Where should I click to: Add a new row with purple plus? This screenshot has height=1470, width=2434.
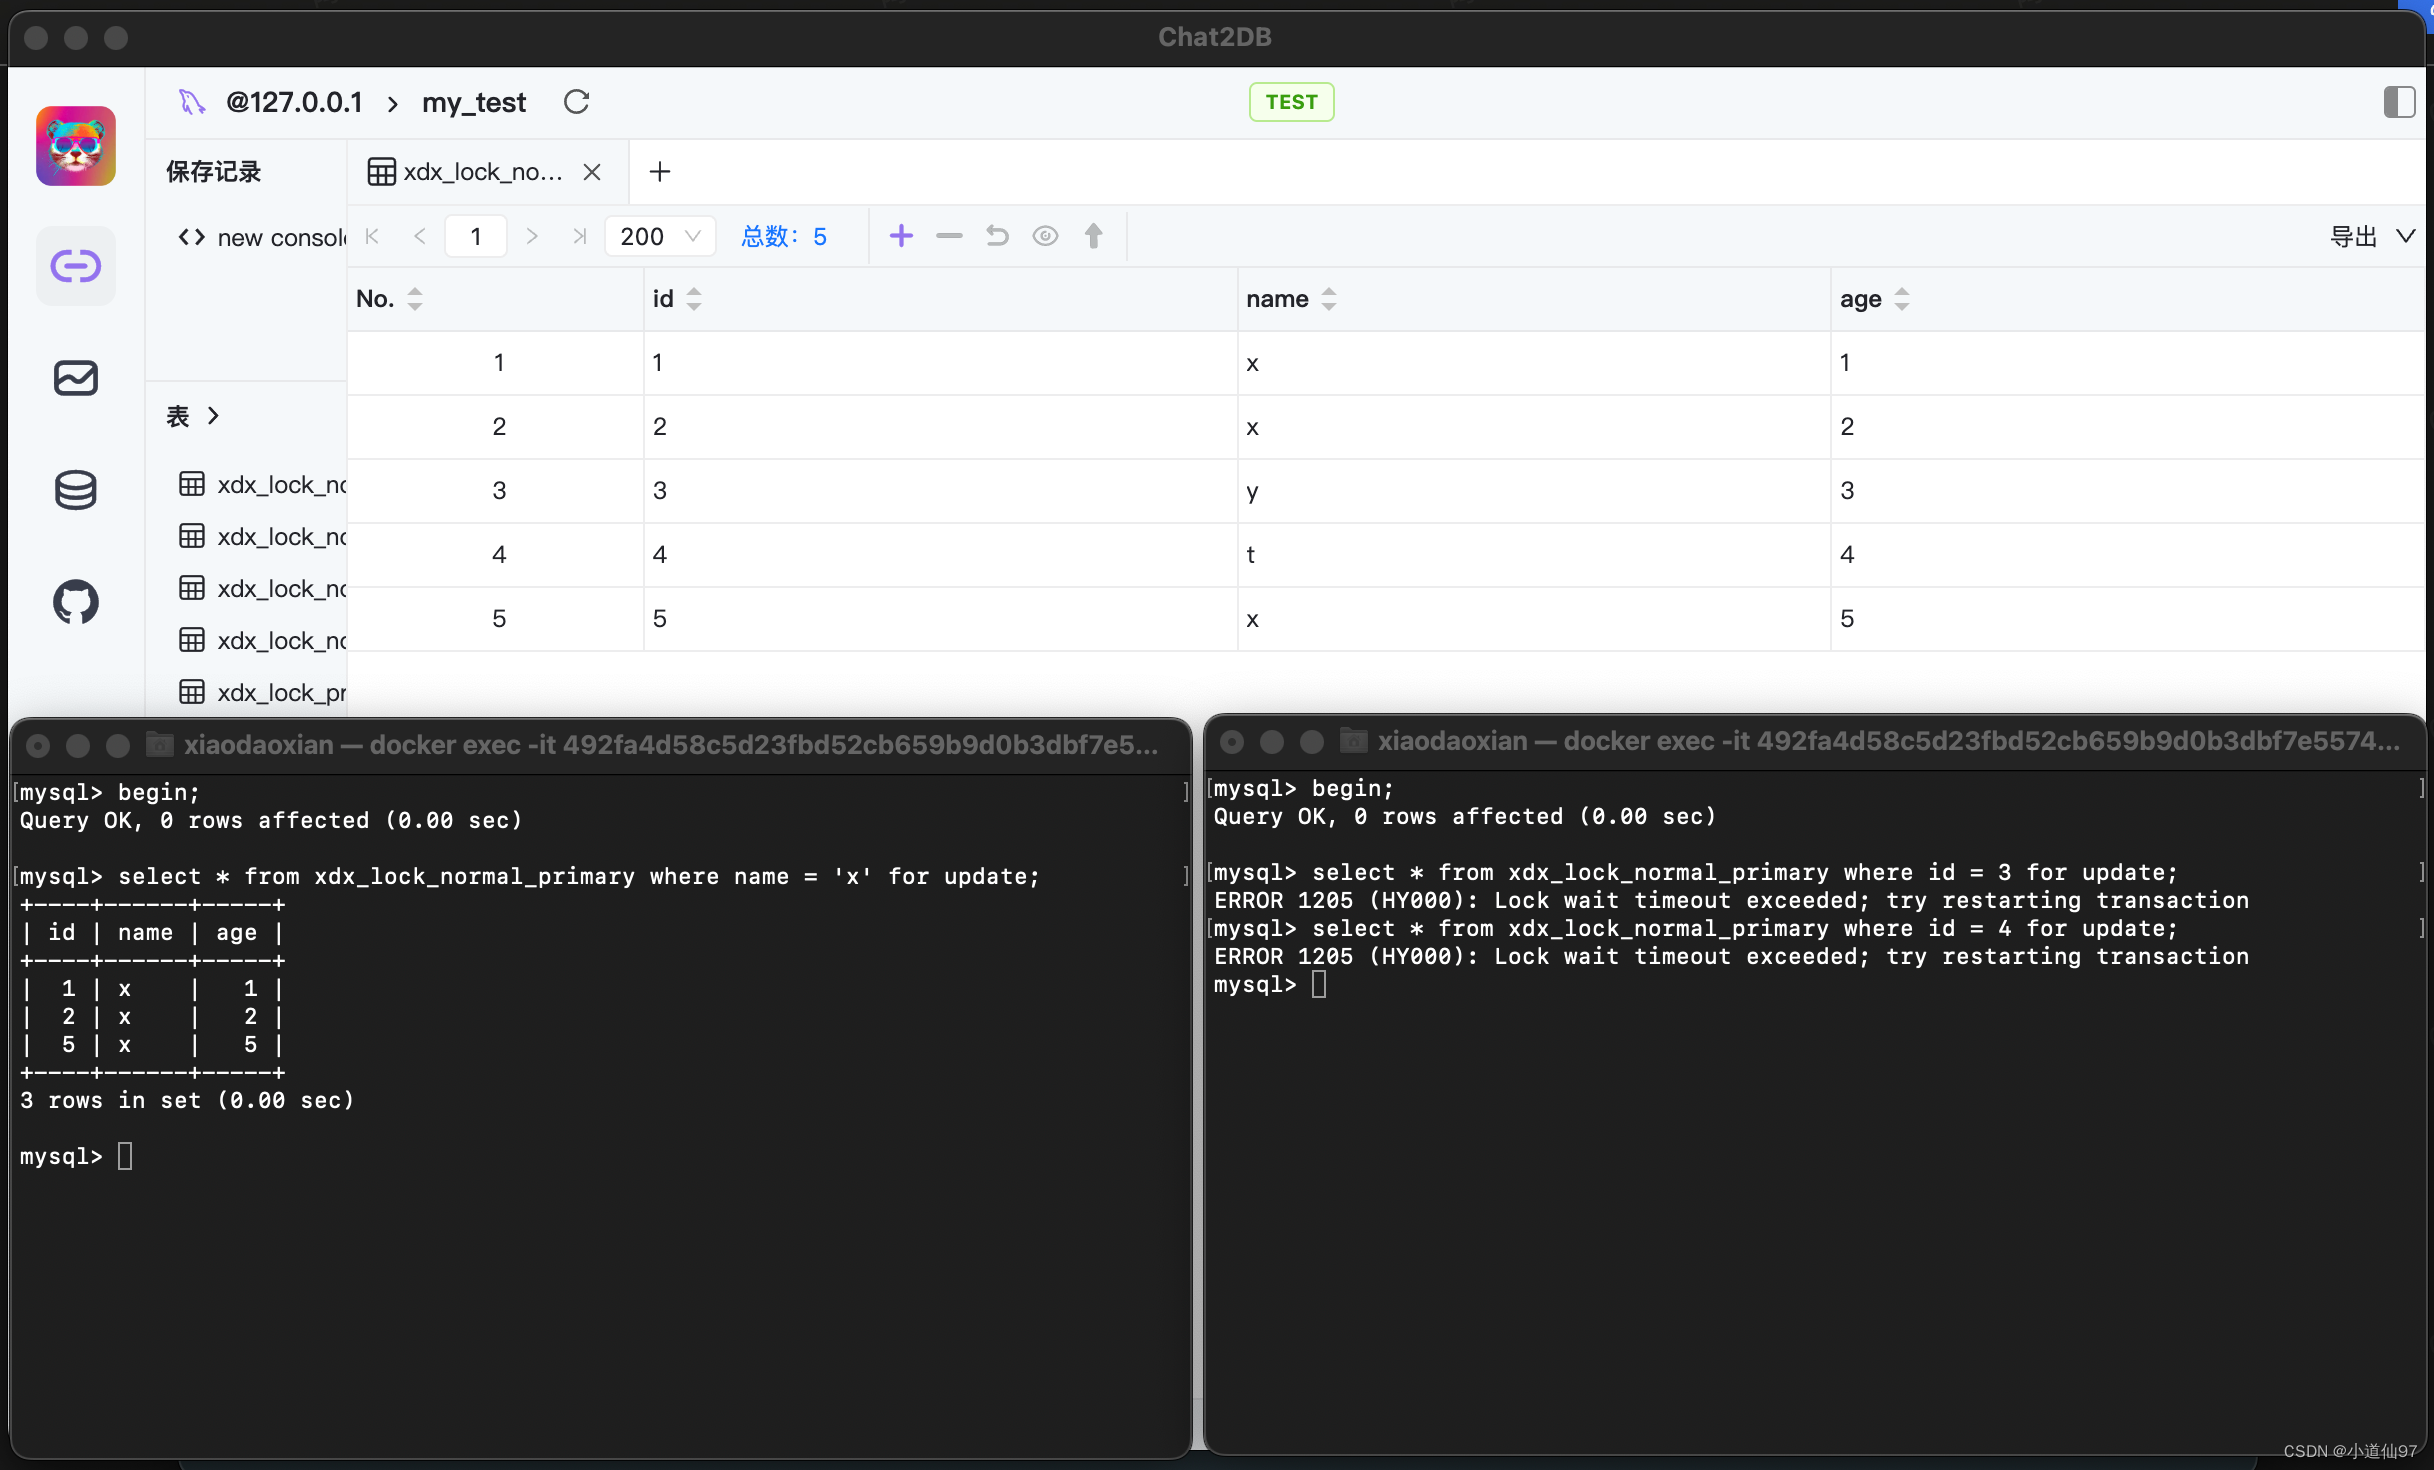901,236
